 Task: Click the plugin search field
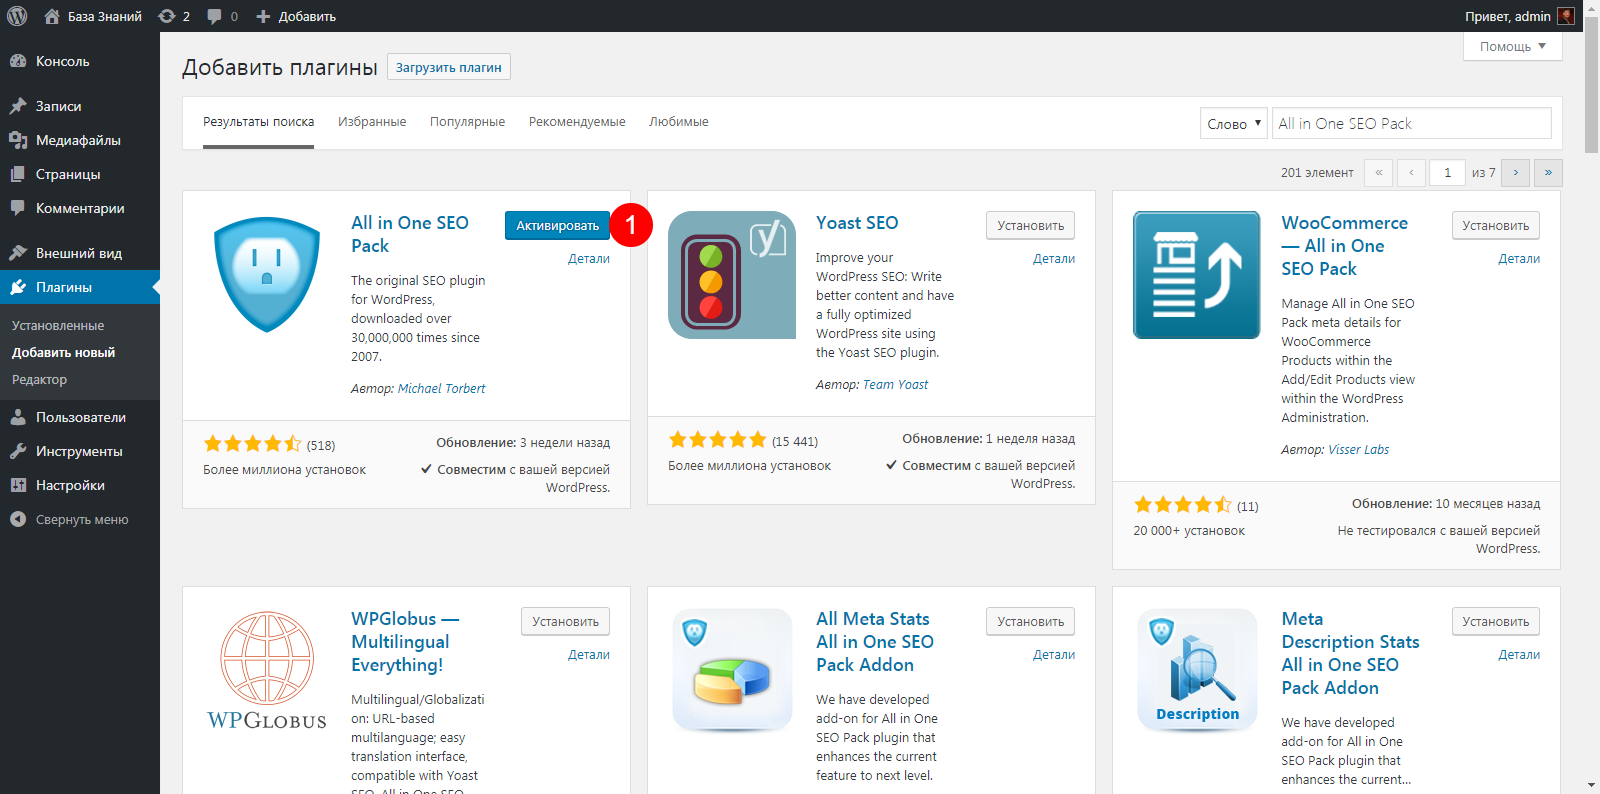pos(1412,123)
